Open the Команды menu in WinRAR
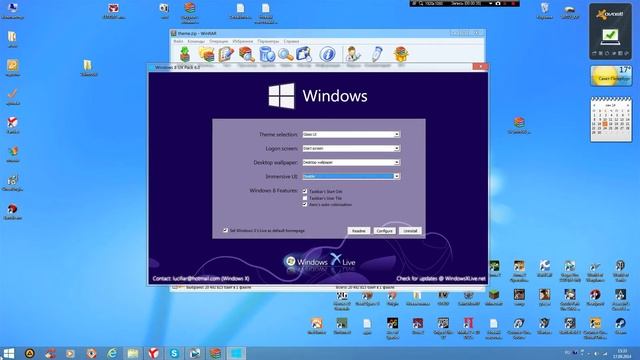This screenshot has height=360, width=640. 196,41
